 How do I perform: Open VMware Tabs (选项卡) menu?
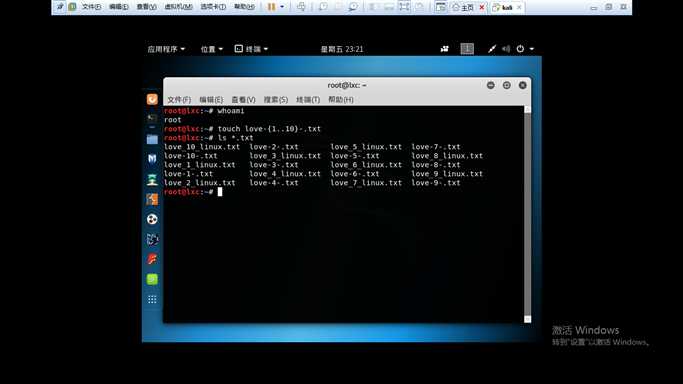(x=213, y=7)
